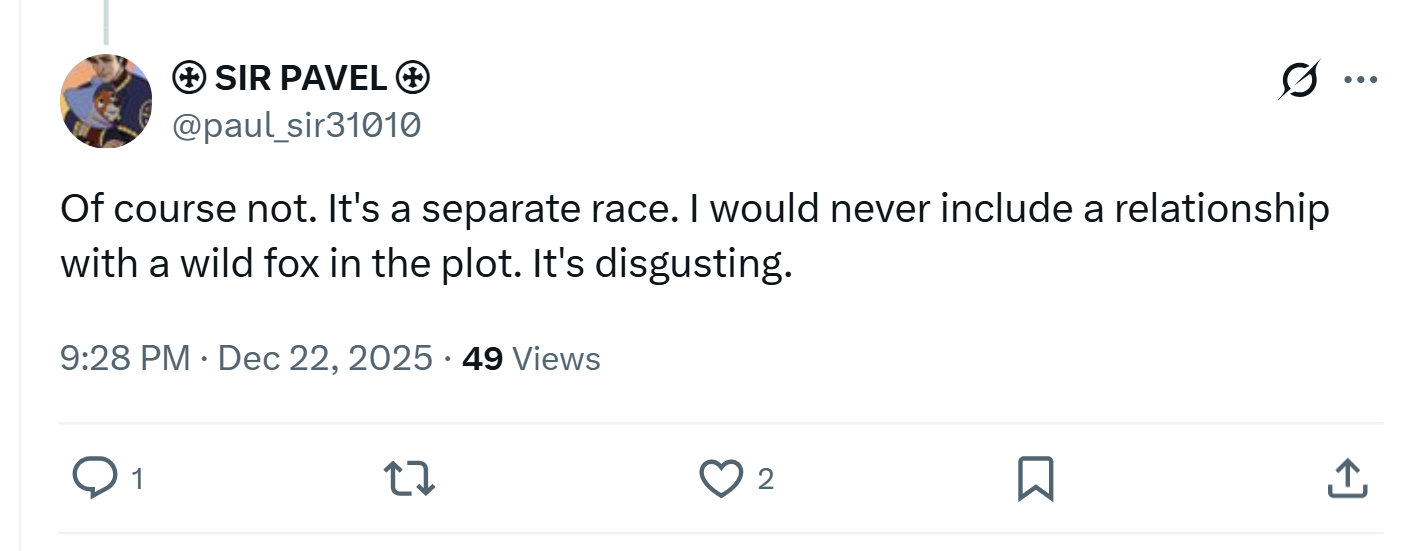
Task: Click the like count number 2
Action: point(765,480)
